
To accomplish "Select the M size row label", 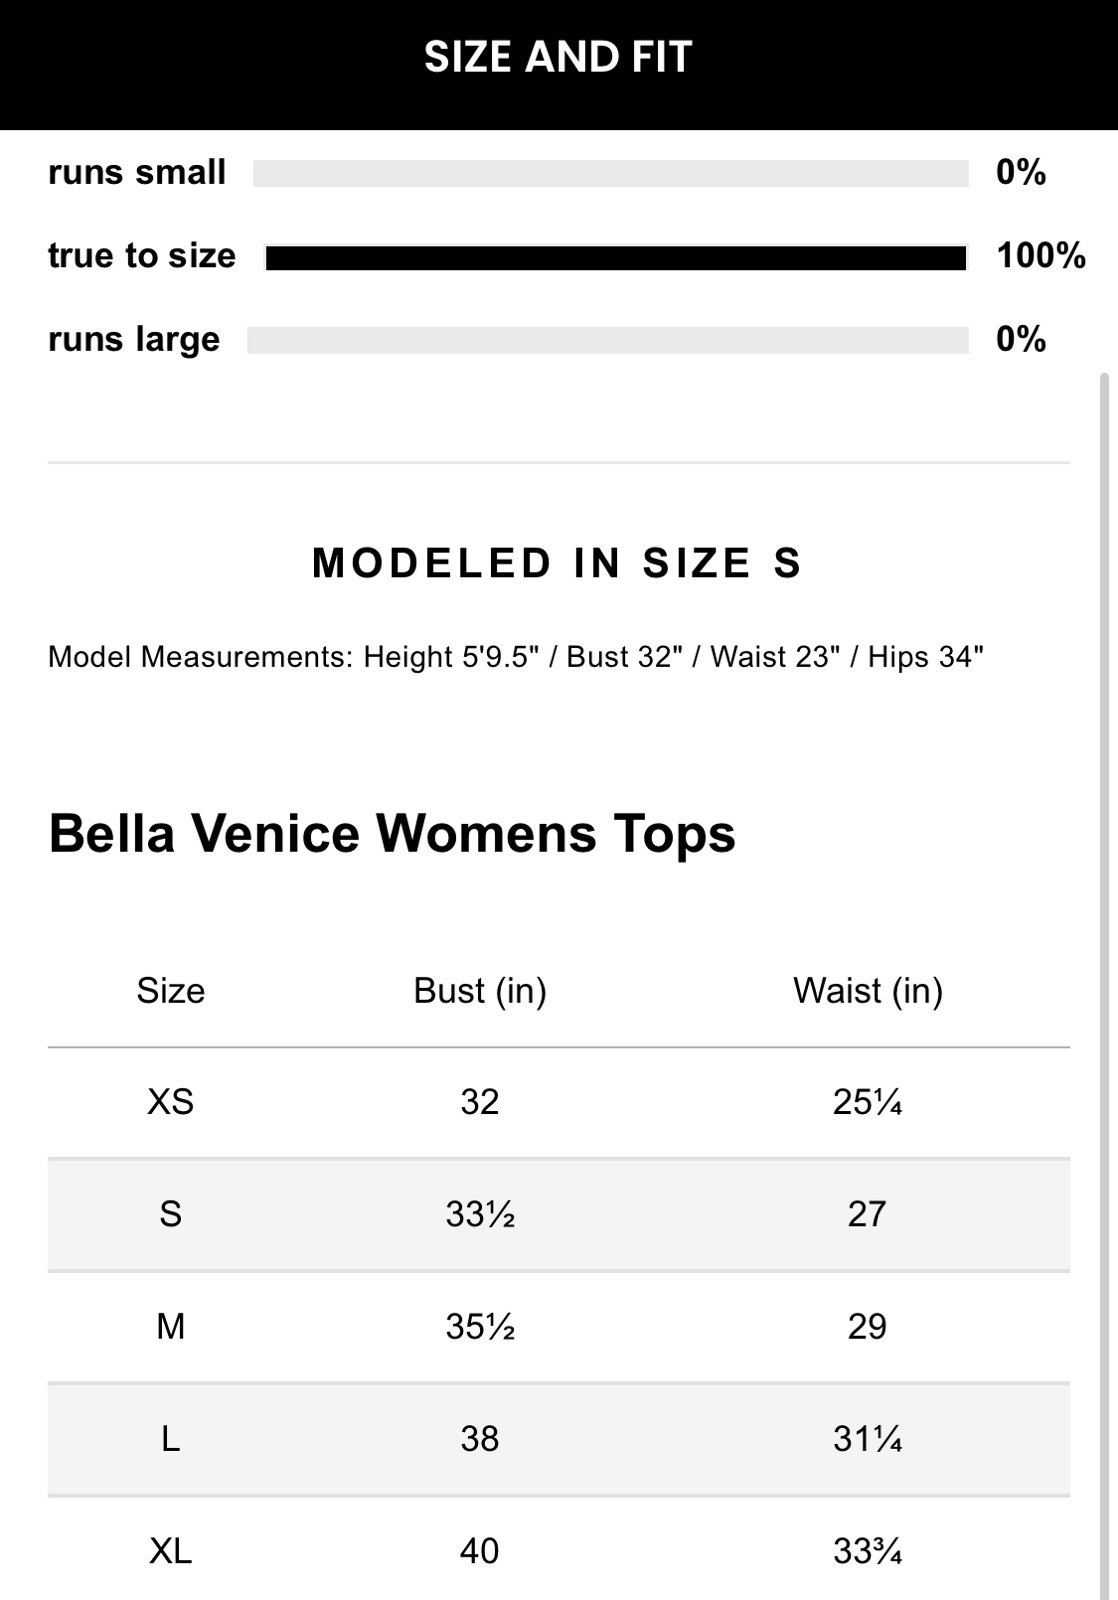I will coord(170,1327).
